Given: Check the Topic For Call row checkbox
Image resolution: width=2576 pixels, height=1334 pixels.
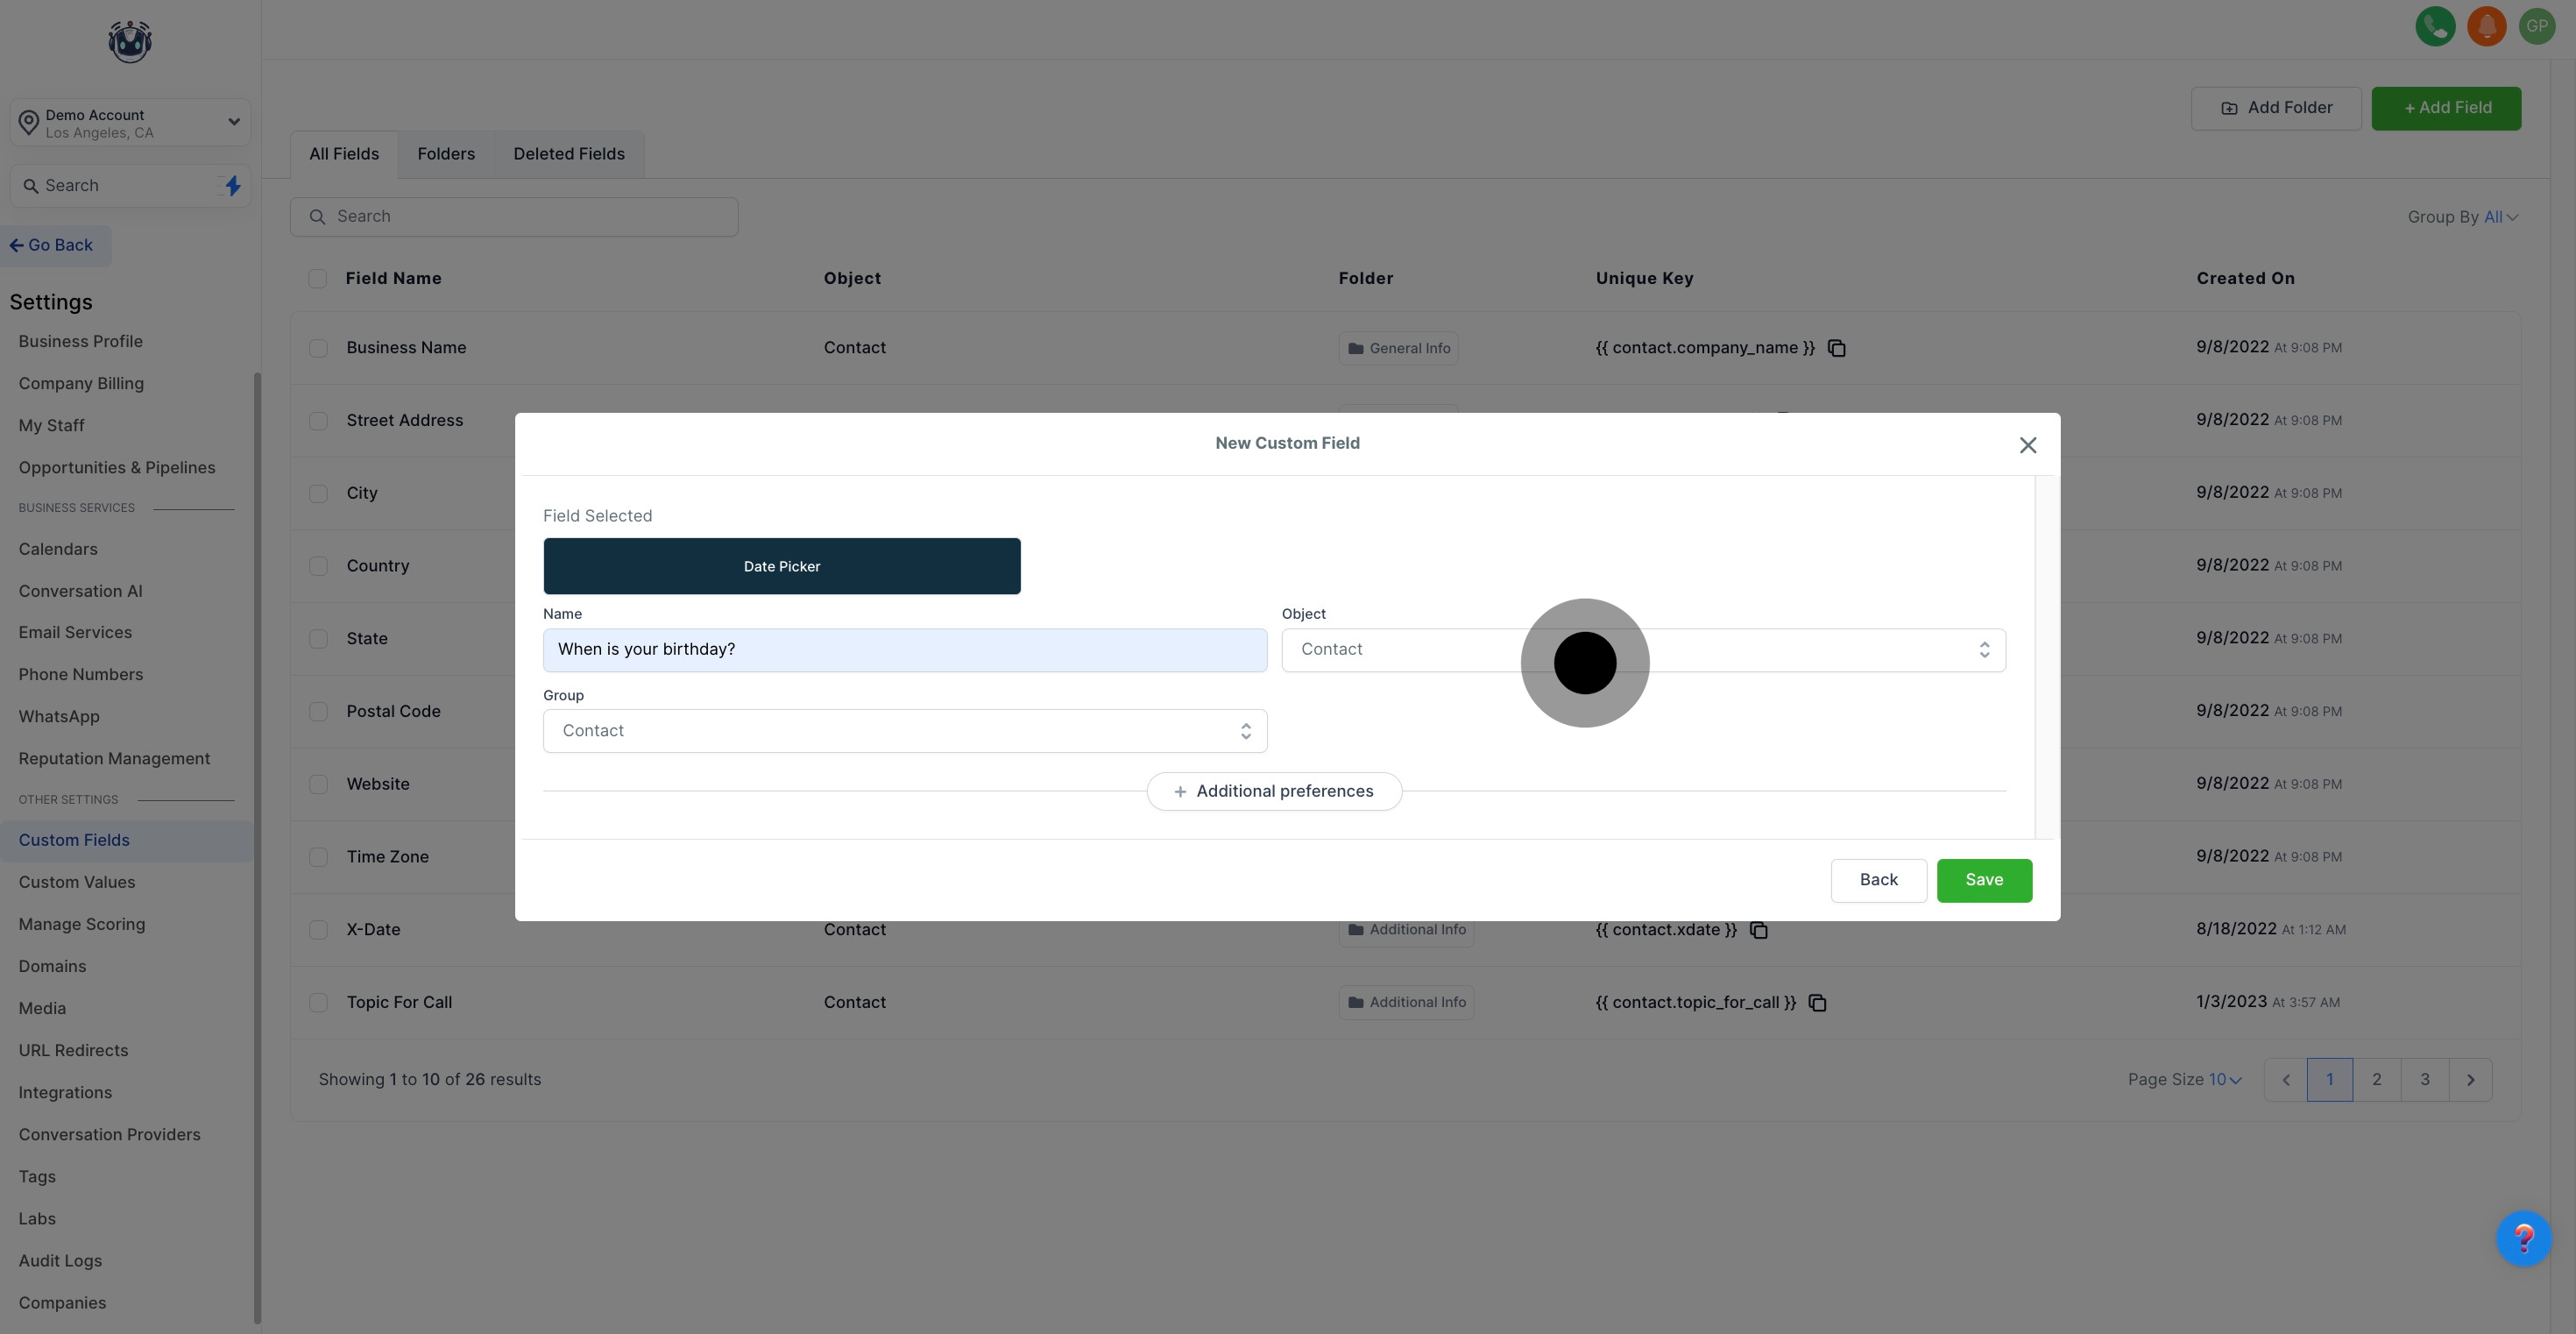Looking at the screenshot, I should point(318,1002).
